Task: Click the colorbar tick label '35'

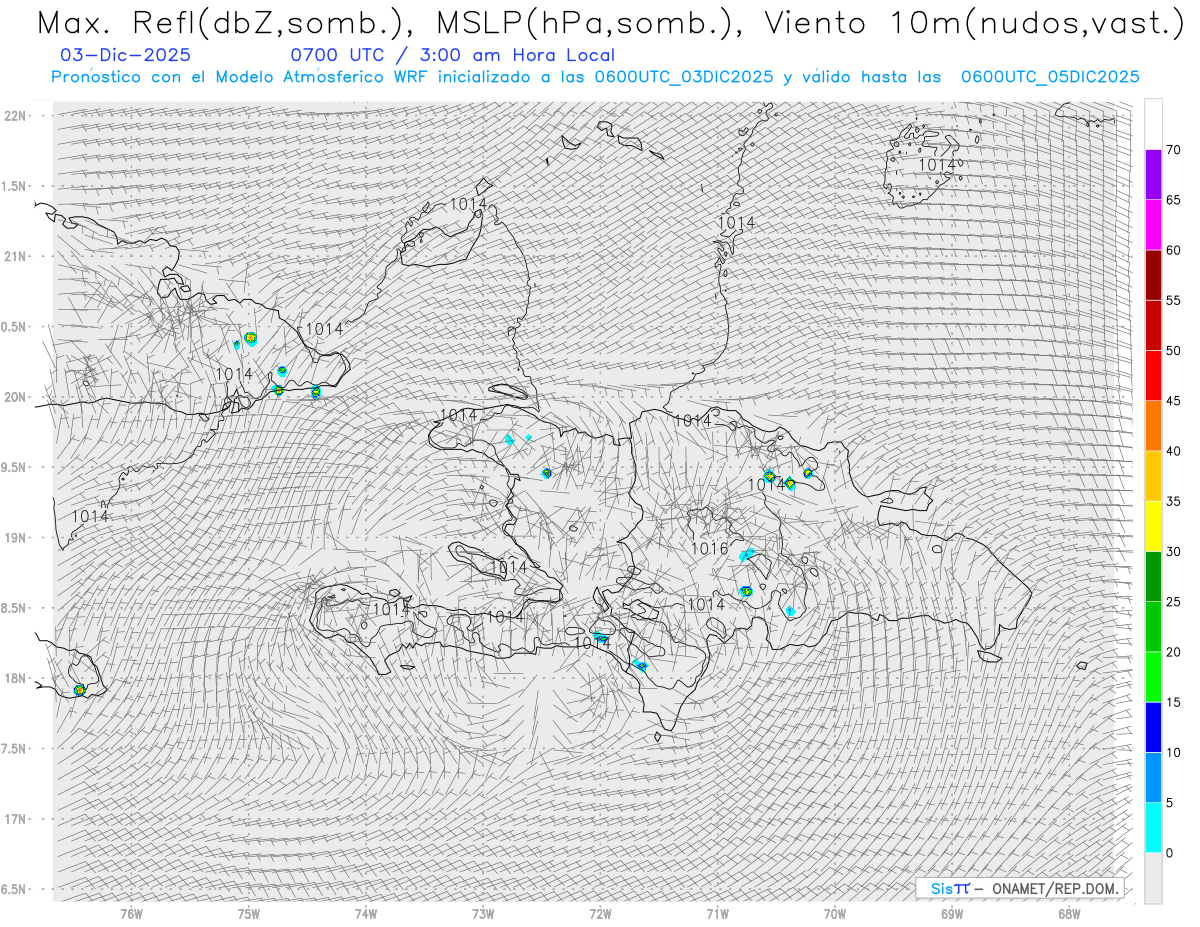Action: [x=1174, y=501]
